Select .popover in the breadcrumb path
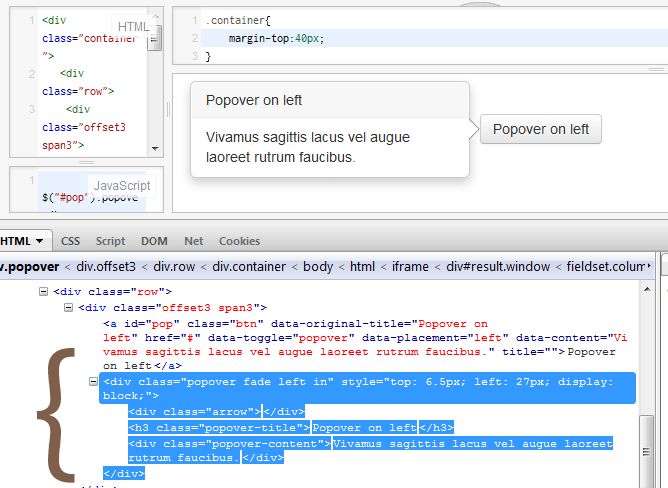The width and height of the screenshot is (668, 488). [29, 267]
